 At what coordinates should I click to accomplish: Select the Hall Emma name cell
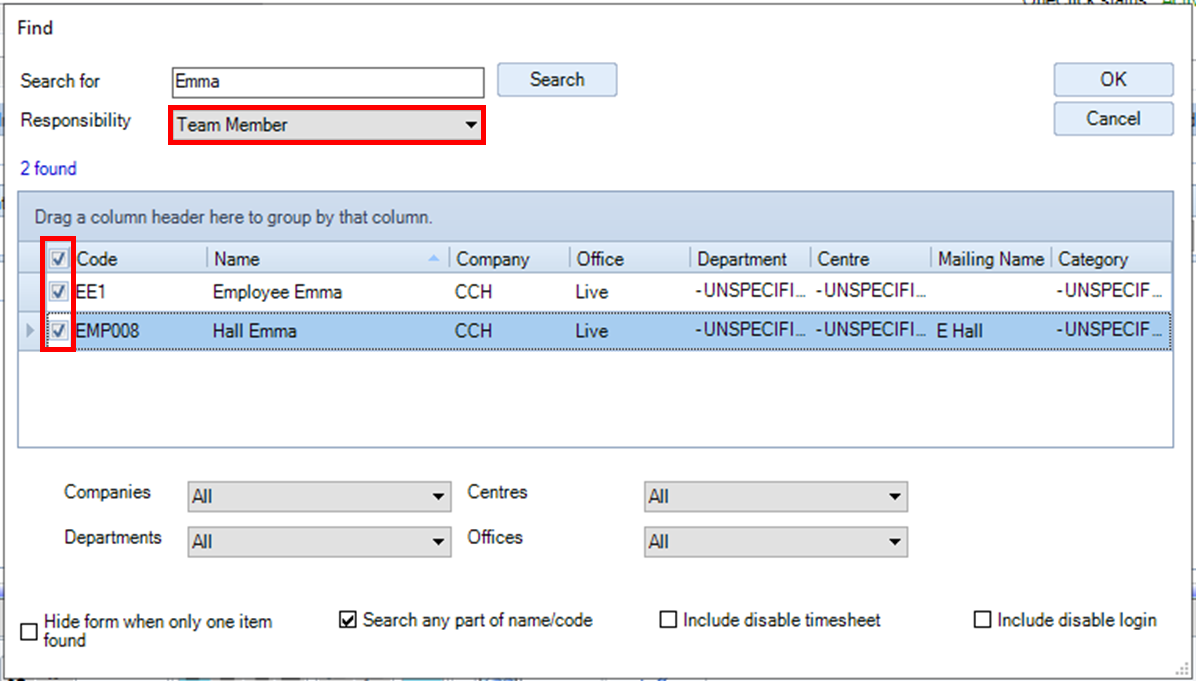click(329, 331)
